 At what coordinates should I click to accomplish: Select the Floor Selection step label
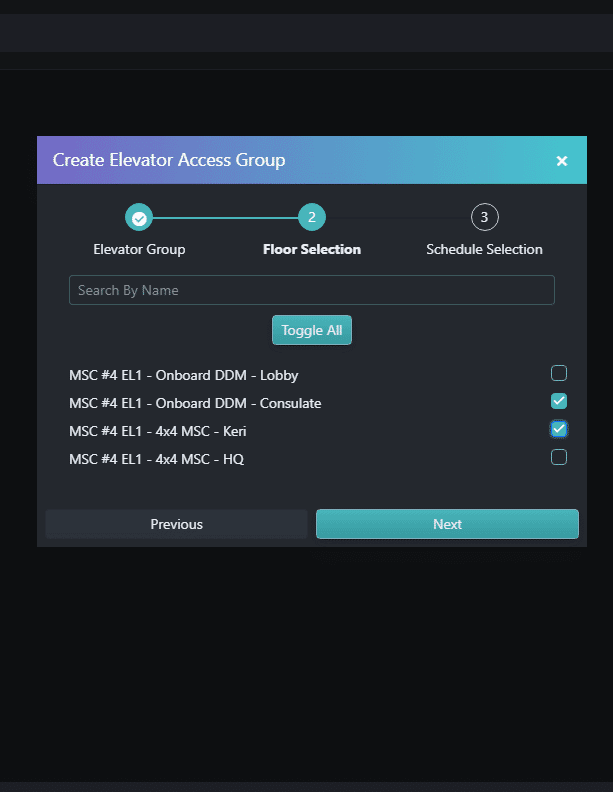pyautogui.click(x=312, y=249)
